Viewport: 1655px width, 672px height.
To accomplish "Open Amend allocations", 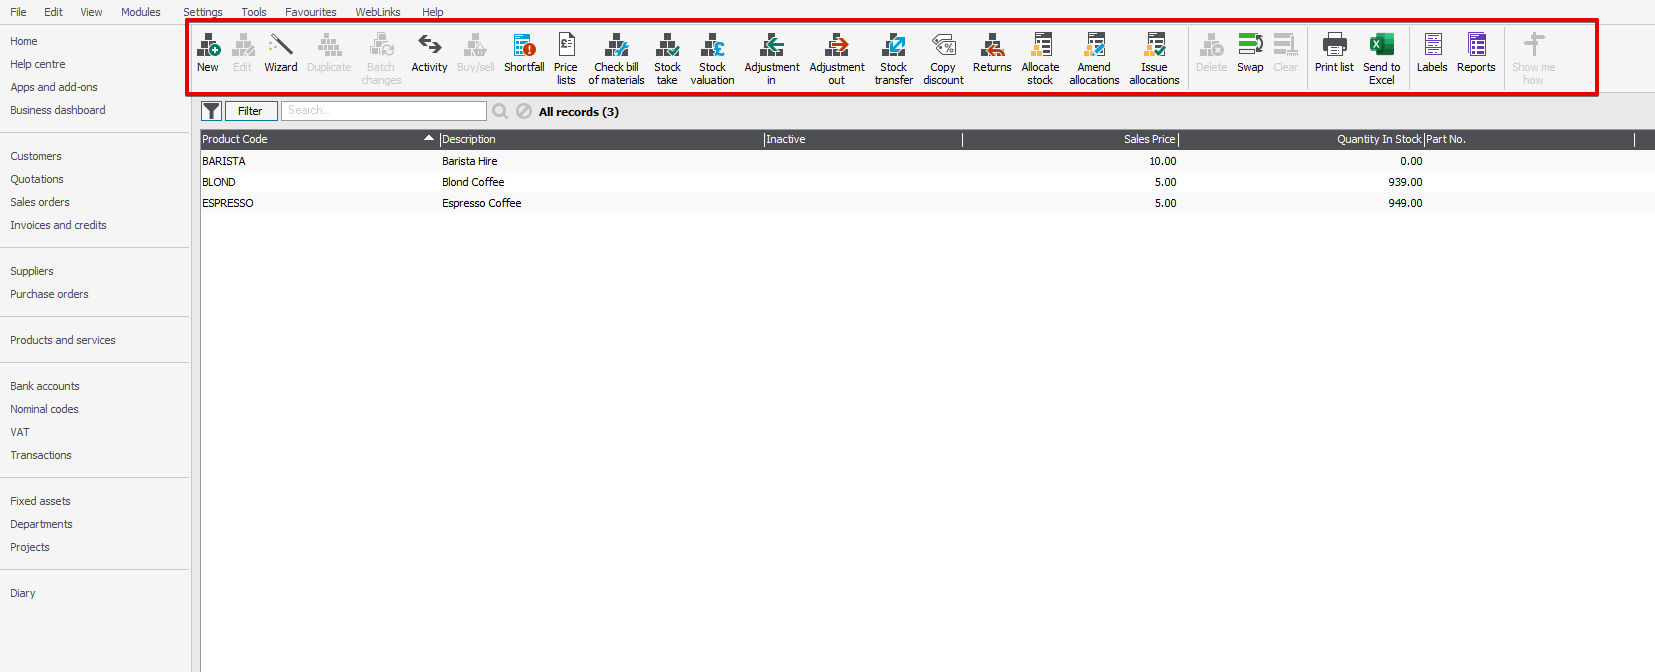I will coord(1094,58).
